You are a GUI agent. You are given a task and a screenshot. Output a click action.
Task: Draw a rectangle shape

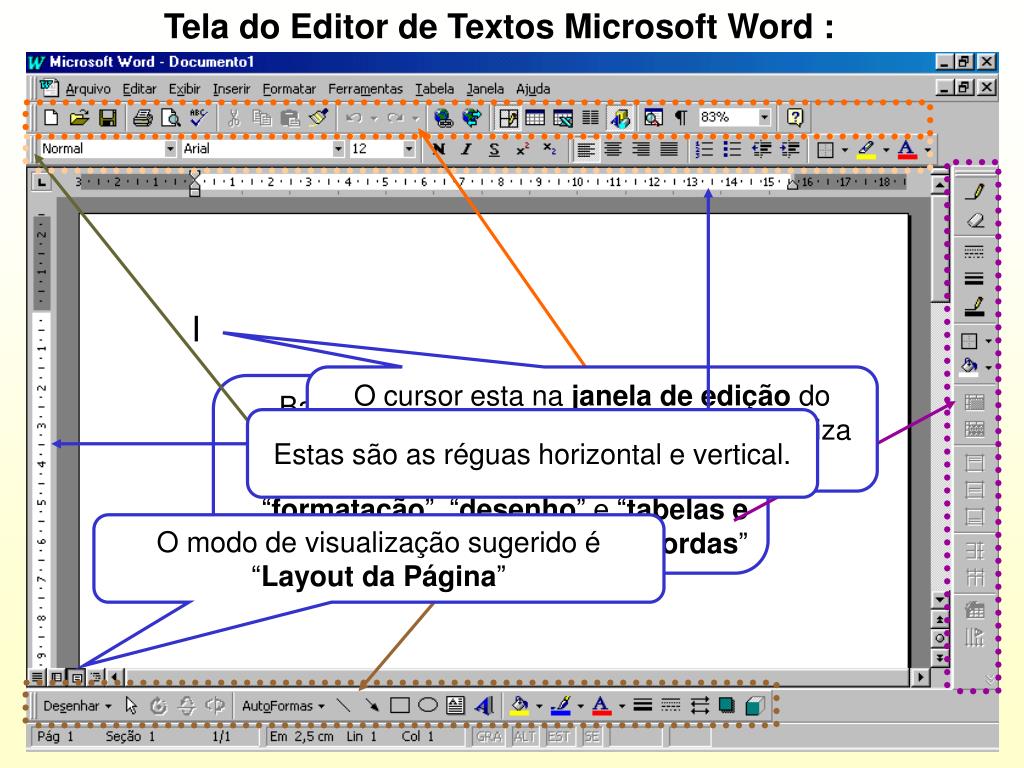click(x=400, y=705)
